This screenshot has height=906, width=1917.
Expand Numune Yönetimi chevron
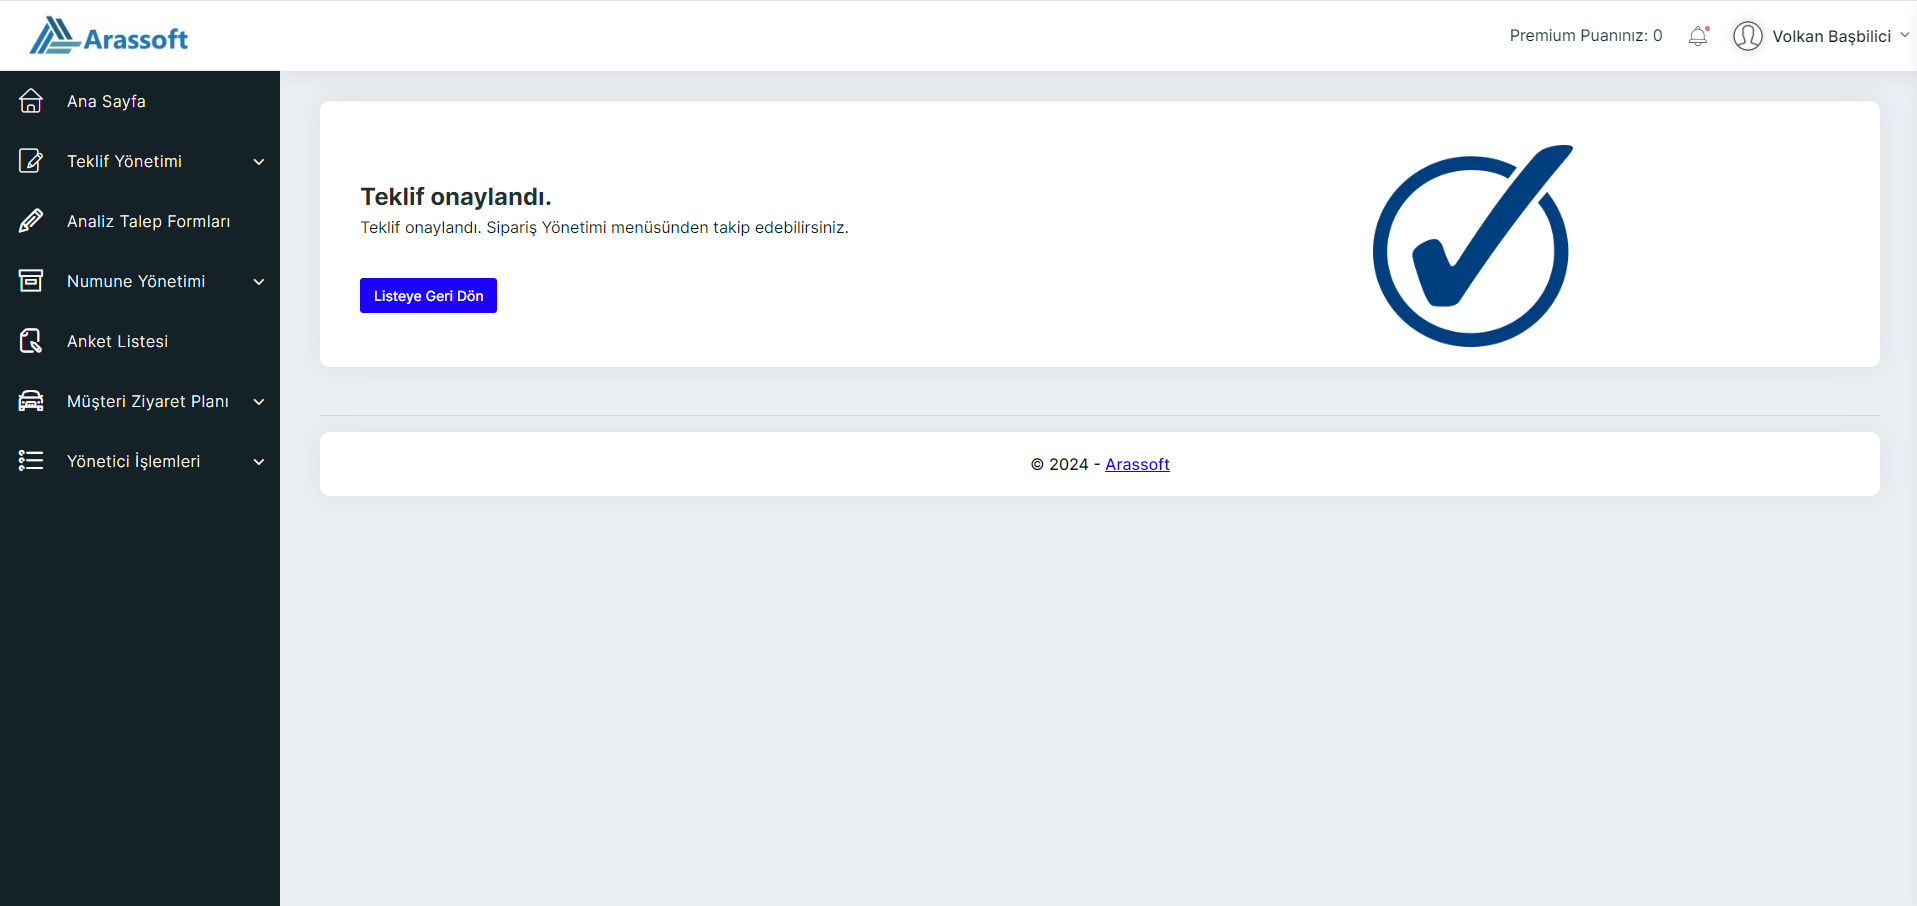[259, 282]
